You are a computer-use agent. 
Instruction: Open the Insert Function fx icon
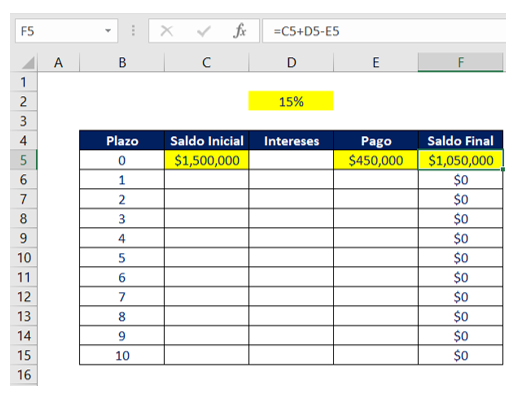[x=239, y=31]
